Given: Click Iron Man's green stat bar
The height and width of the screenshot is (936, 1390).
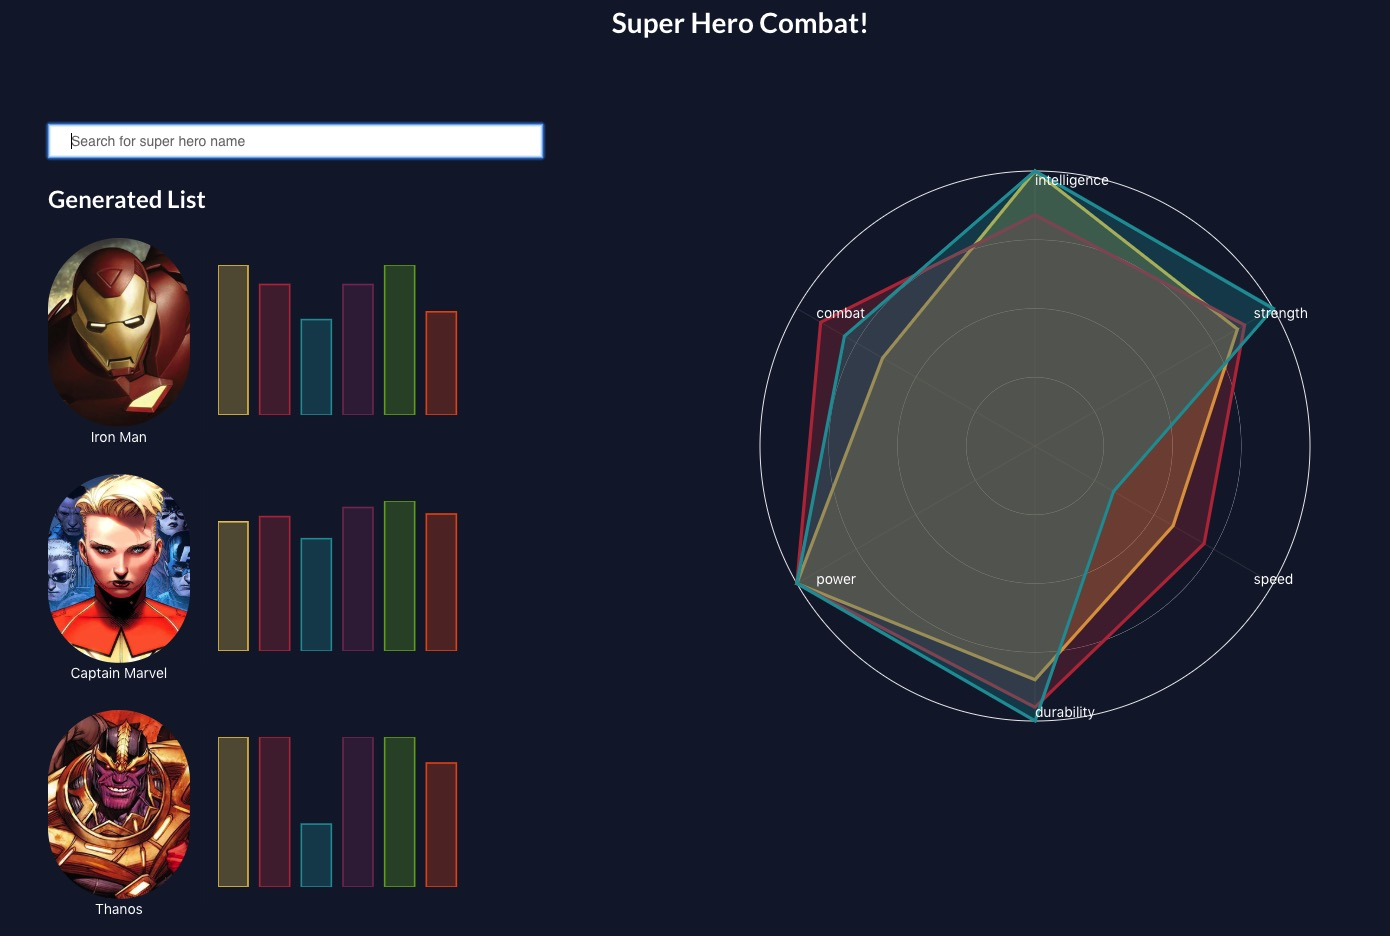Looking at the screenshot, I should (x=400, y=340).
